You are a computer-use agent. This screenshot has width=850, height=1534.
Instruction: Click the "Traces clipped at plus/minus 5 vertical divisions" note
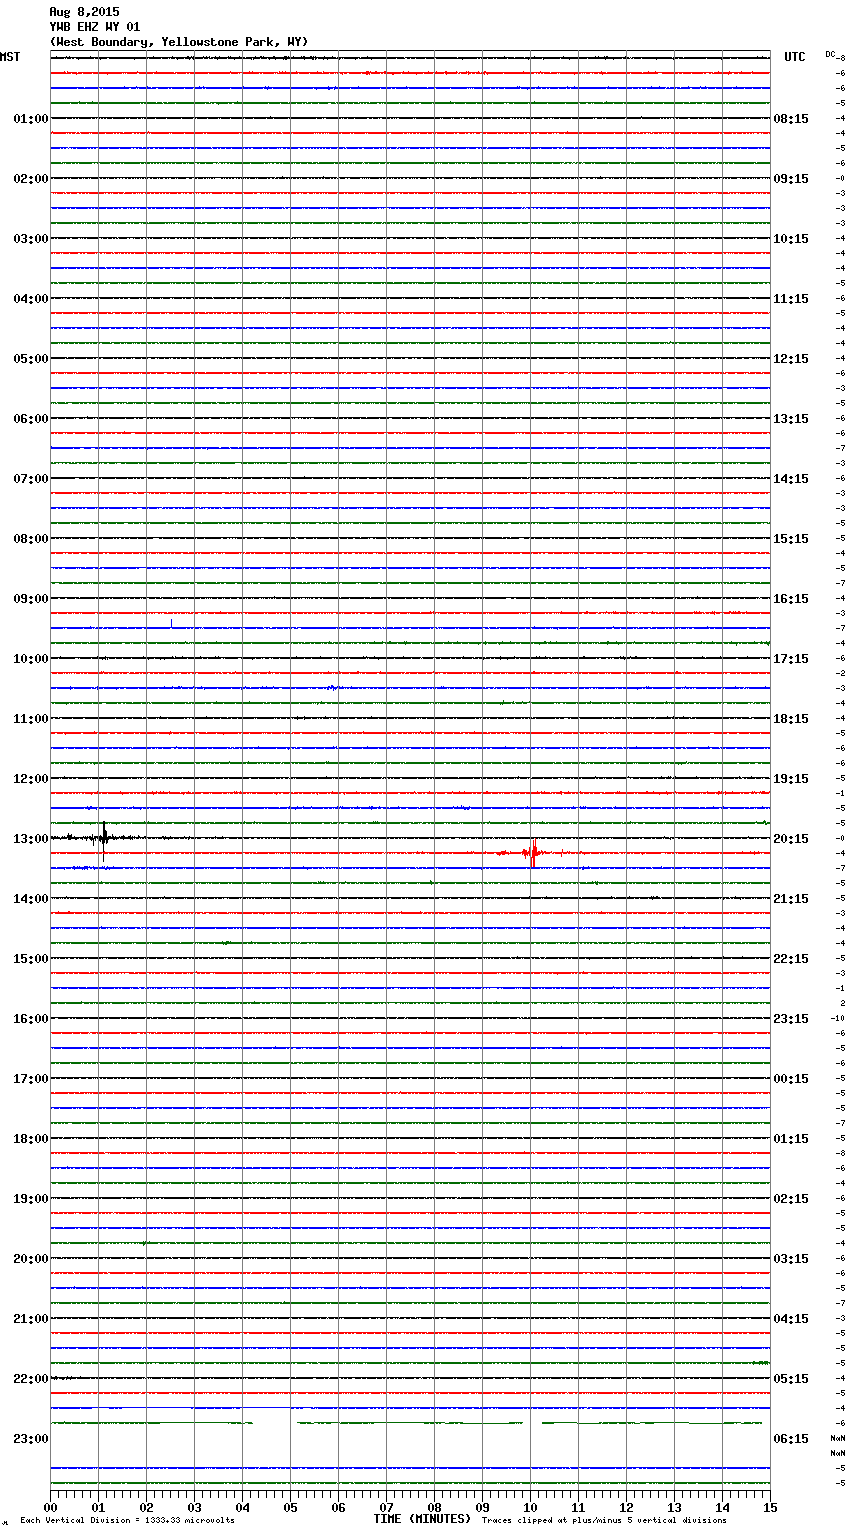point(604,1521)
